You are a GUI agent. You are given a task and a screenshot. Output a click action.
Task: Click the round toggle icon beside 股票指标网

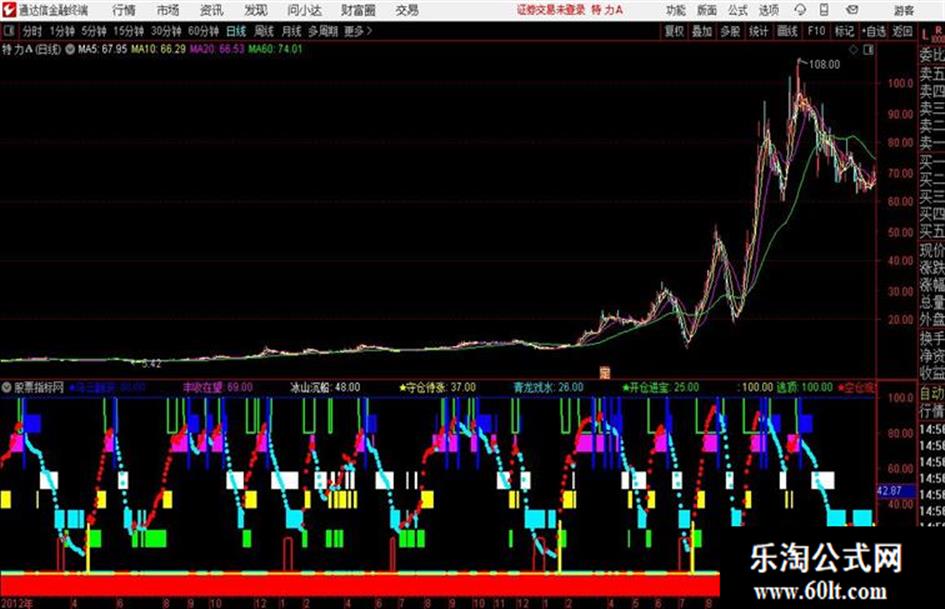click(x=7, y=387)
